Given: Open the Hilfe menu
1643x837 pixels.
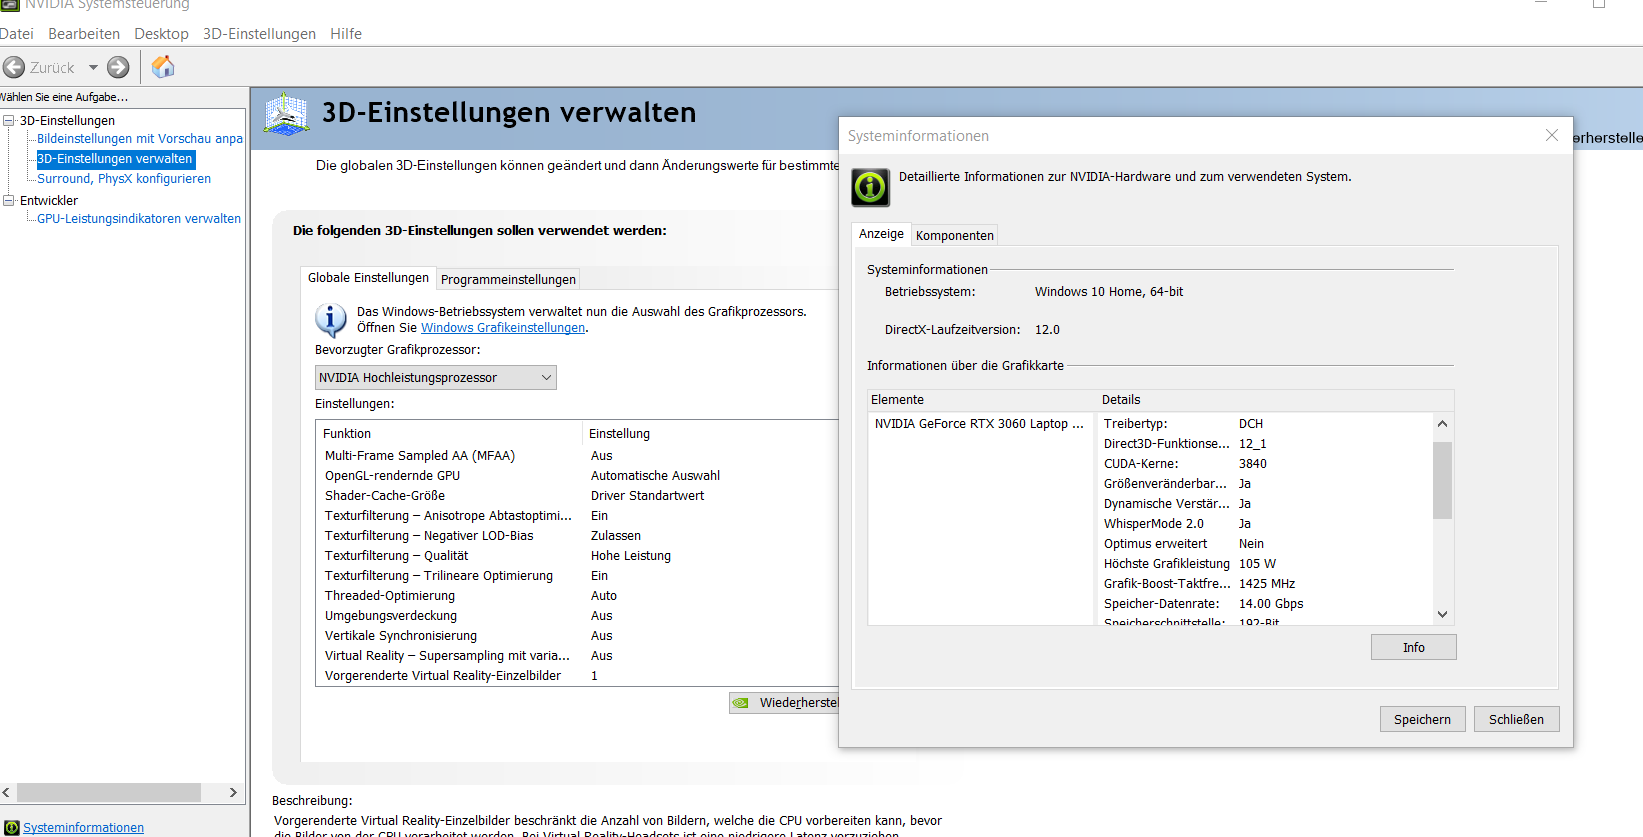Looking at the screenshot, I should (x=346, y=34).
